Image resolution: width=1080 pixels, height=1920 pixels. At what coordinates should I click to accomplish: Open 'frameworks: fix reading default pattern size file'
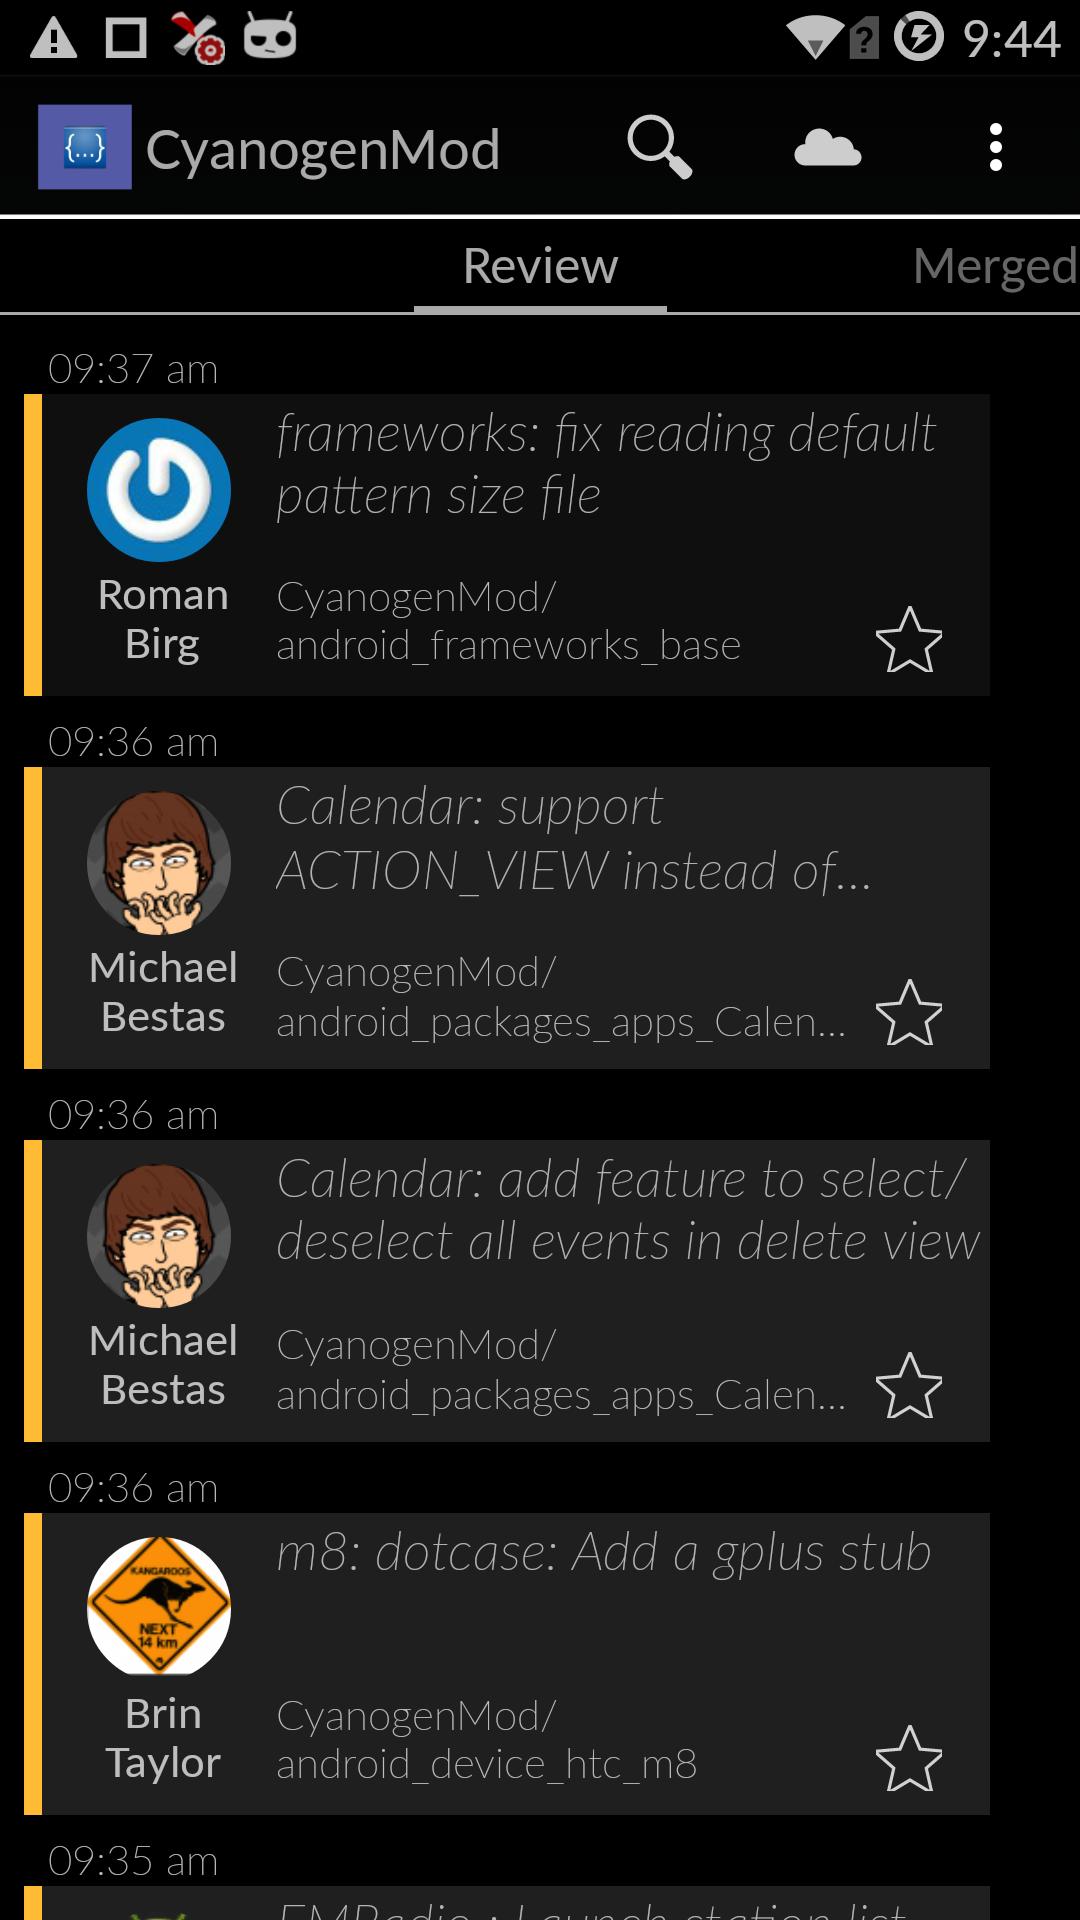pos(605,465)
